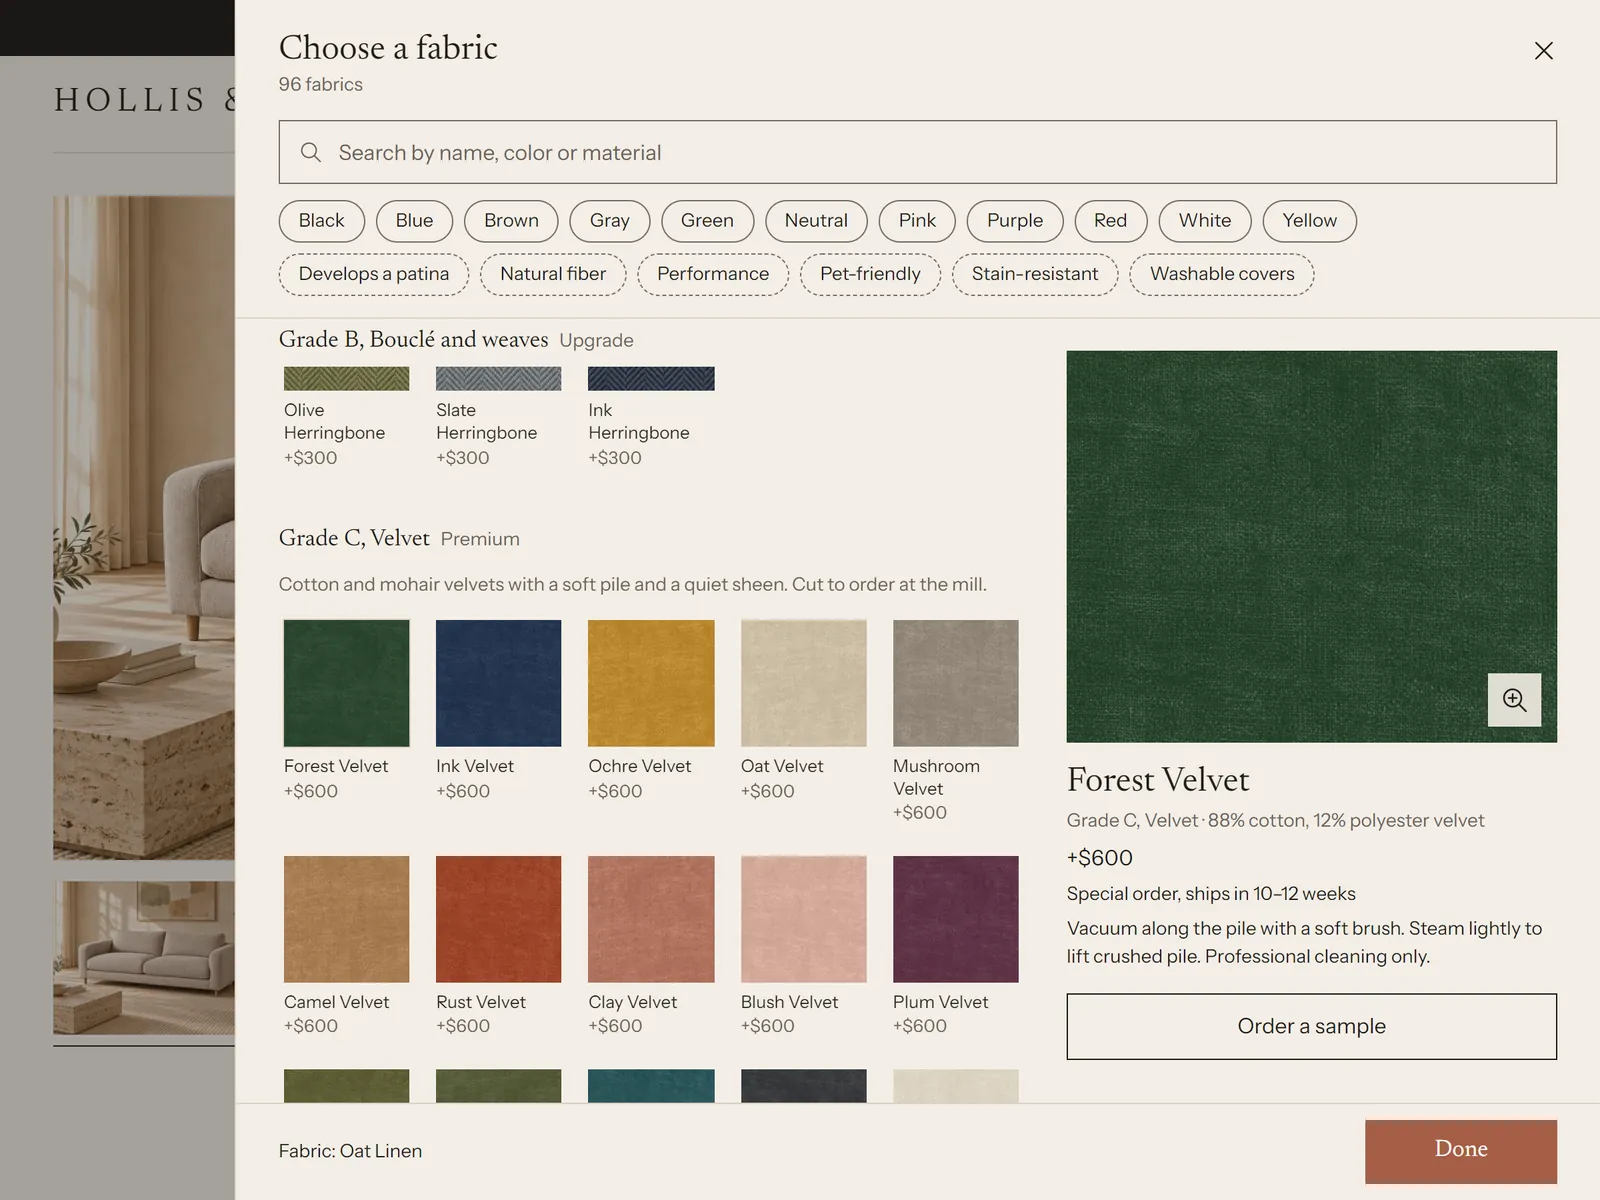Select the Clay Velvet swatch
1600x1200 pixels.
651,919
